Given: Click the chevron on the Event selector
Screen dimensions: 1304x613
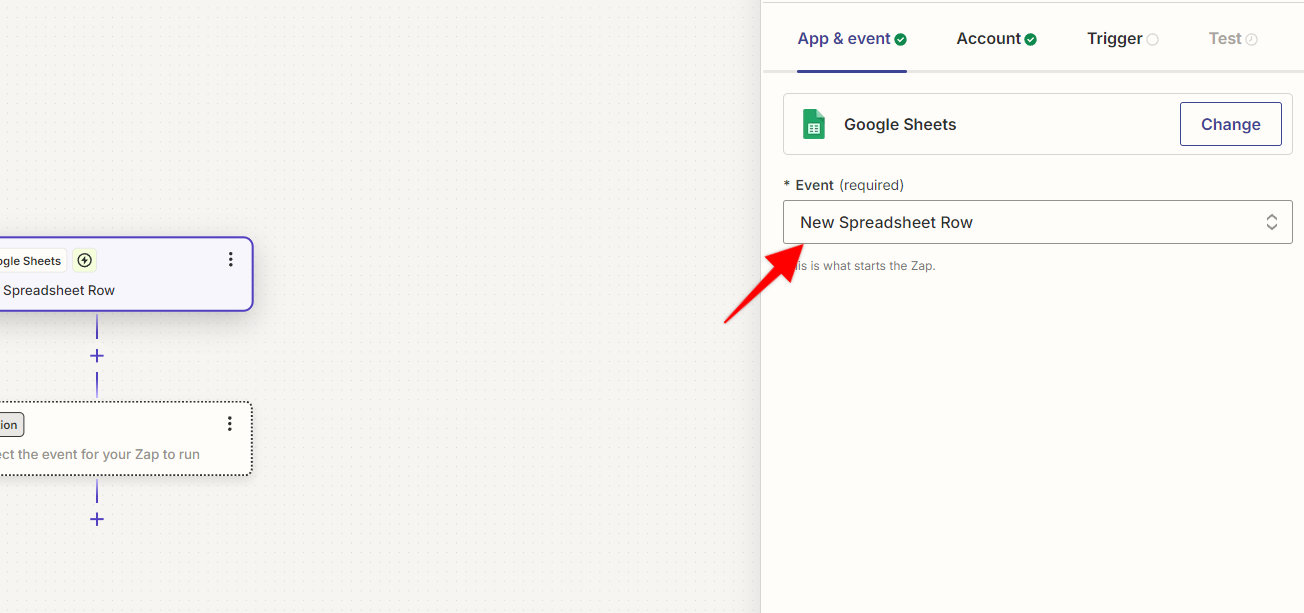Looking at the screenshot, I should (1271, 221).
